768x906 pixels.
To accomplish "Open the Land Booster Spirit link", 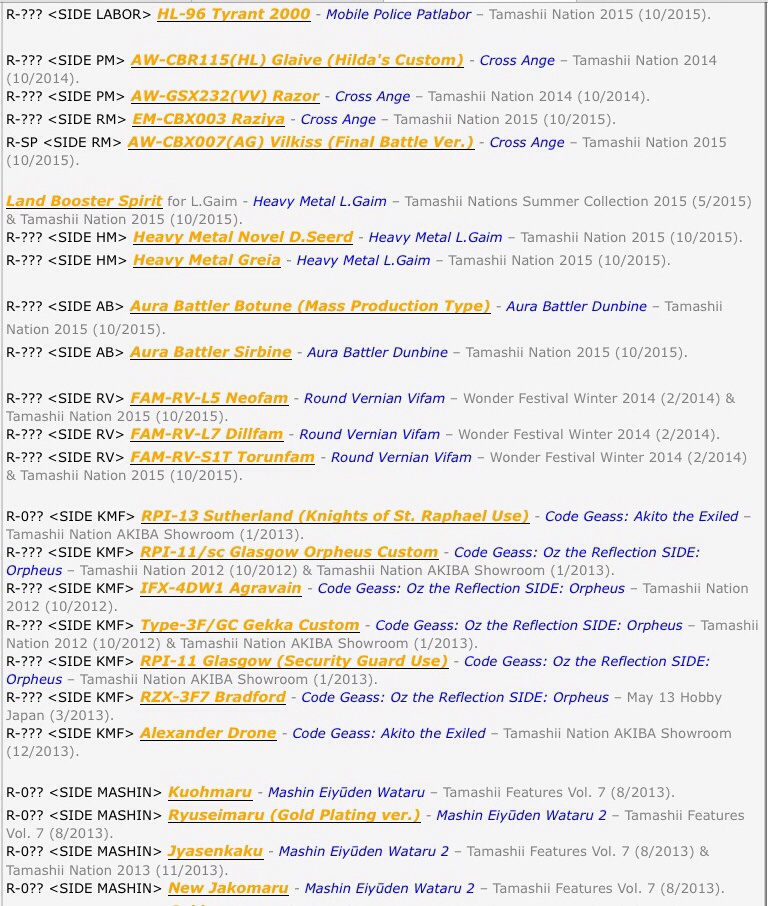I will coord(84,201).
